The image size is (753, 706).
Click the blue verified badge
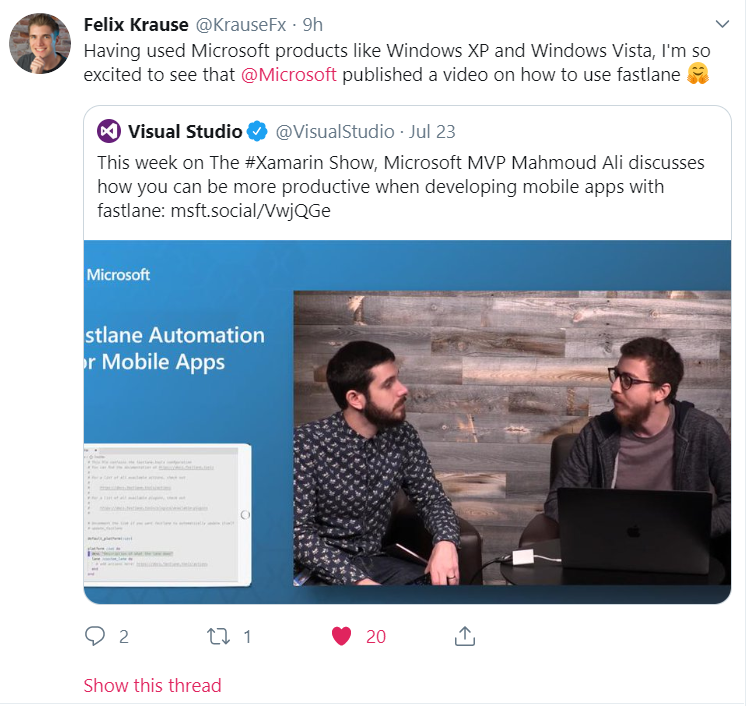(x=257, y=131)
